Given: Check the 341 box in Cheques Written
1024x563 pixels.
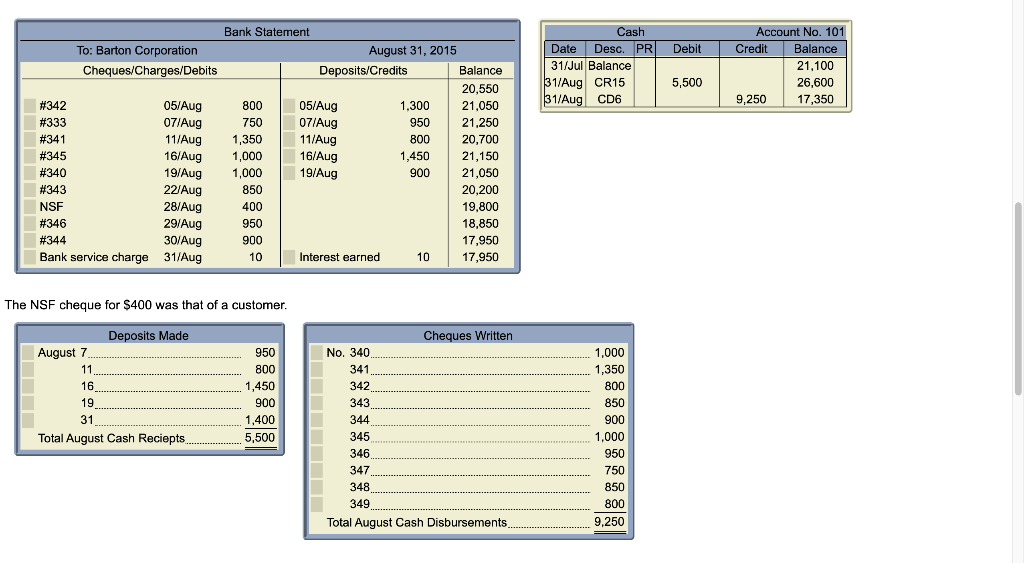Looking at the screenshot, I should [x=317, y=370].
